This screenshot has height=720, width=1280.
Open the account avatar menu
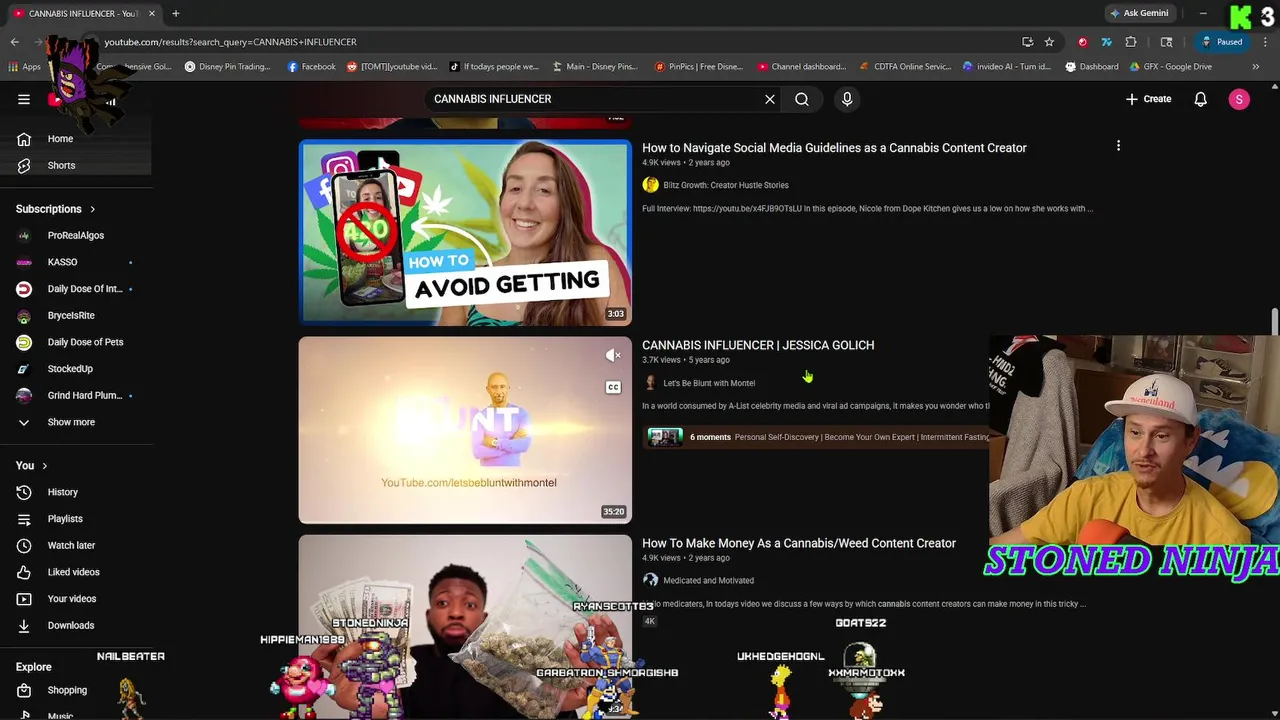click(x=1239, y=99)
